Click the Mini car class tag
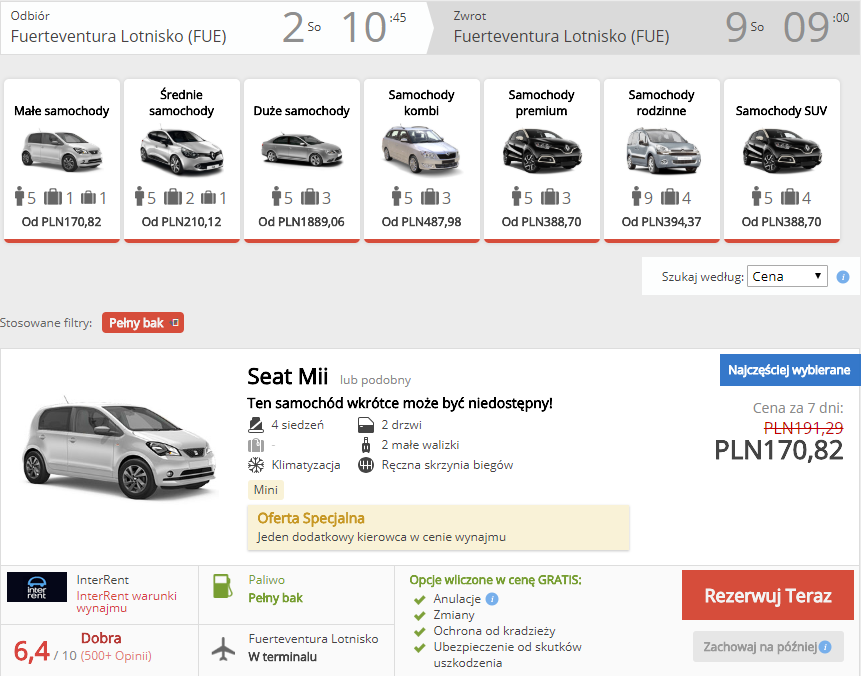 266,490
